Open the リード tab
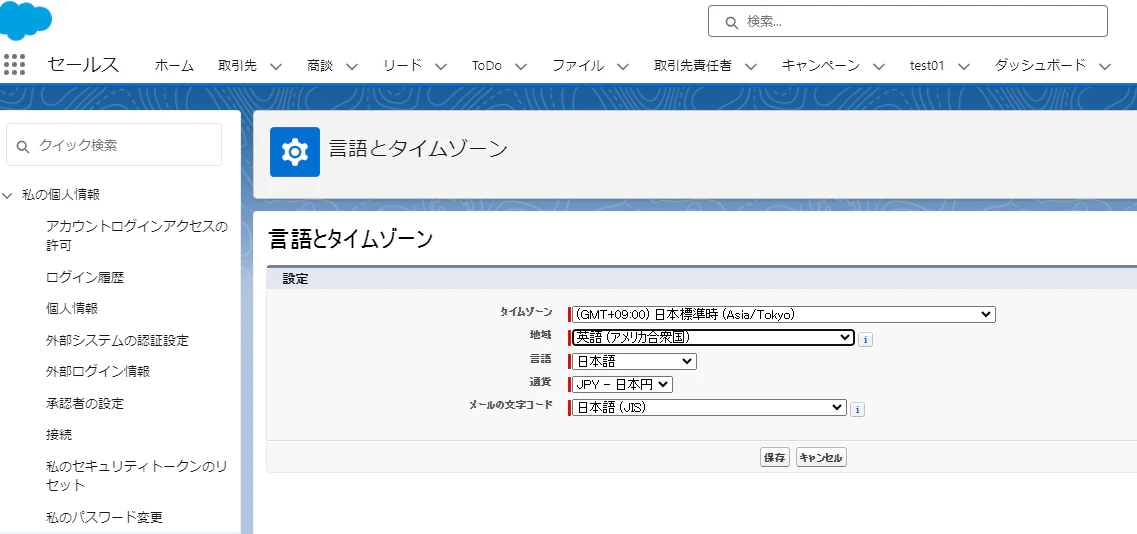 [402, 65]
